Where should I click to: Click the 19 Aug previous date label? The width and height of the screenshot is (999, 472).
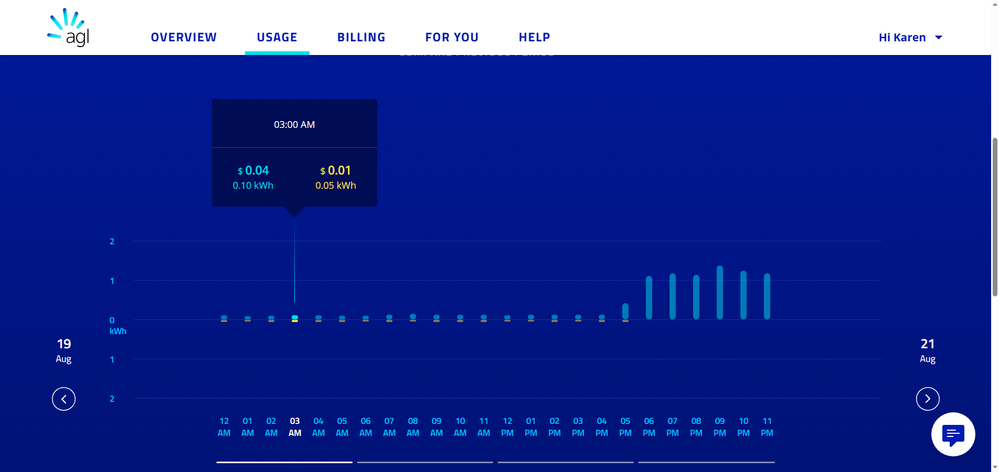click(x=64, y=350)
